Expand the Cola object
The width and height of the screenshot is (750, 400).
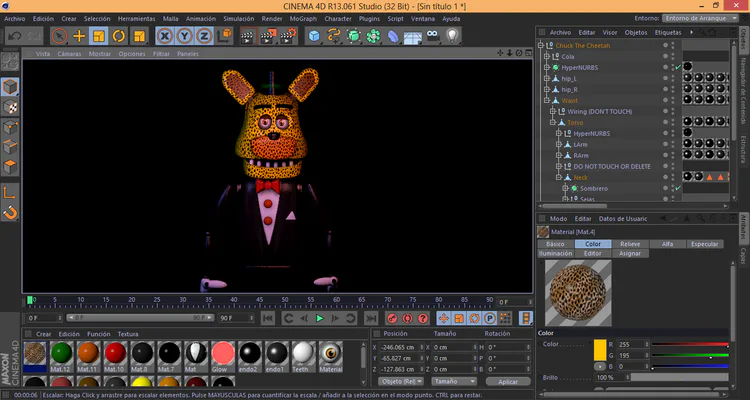click(547, 56)
